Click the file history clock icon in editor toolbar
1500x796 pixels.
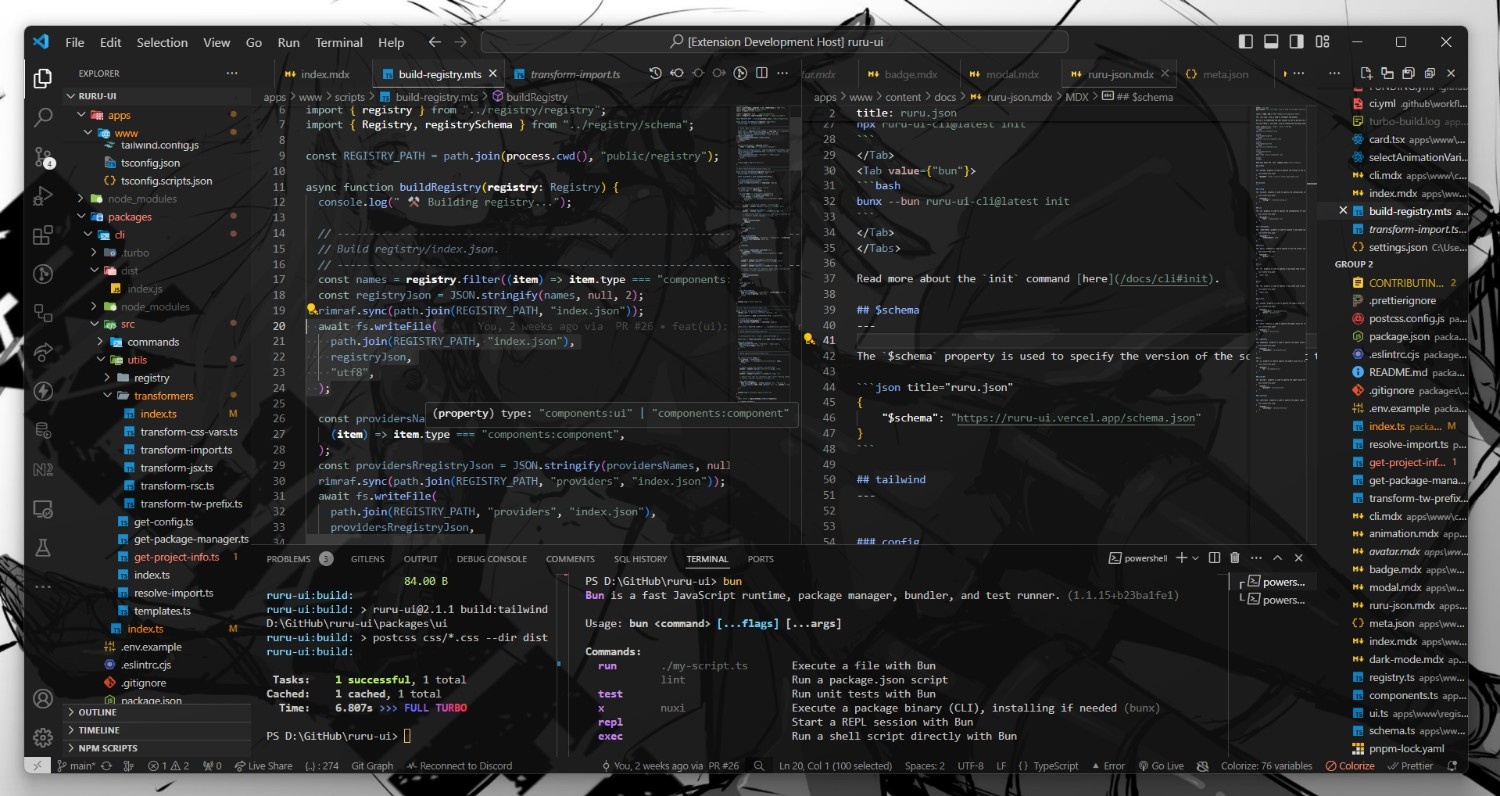pyautogui.click(x=655, y=73)
